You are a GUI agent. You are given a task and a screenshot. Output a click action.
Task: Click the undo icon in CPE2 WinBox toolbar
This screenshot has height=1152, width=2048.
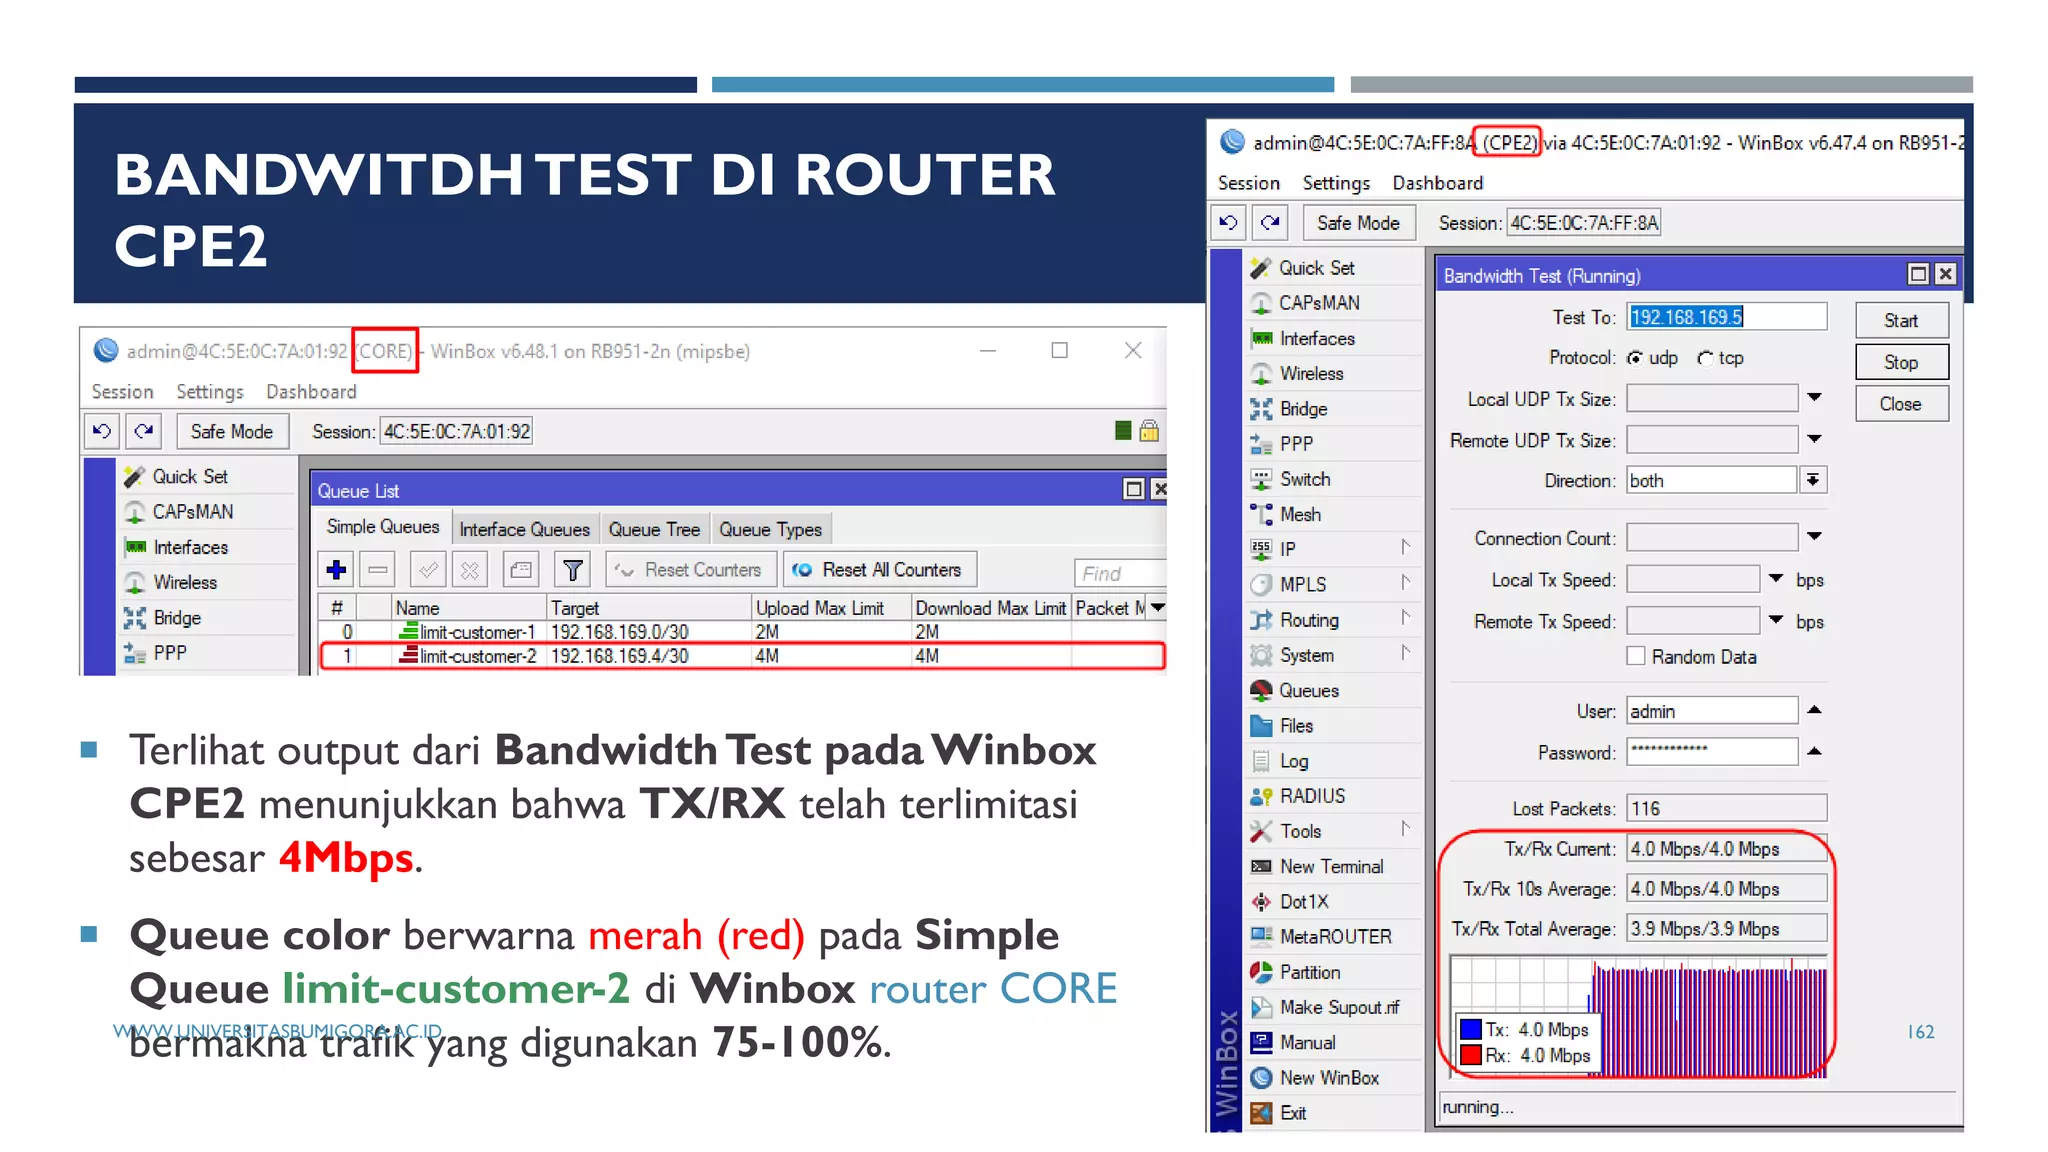[x=1229, y=223]
